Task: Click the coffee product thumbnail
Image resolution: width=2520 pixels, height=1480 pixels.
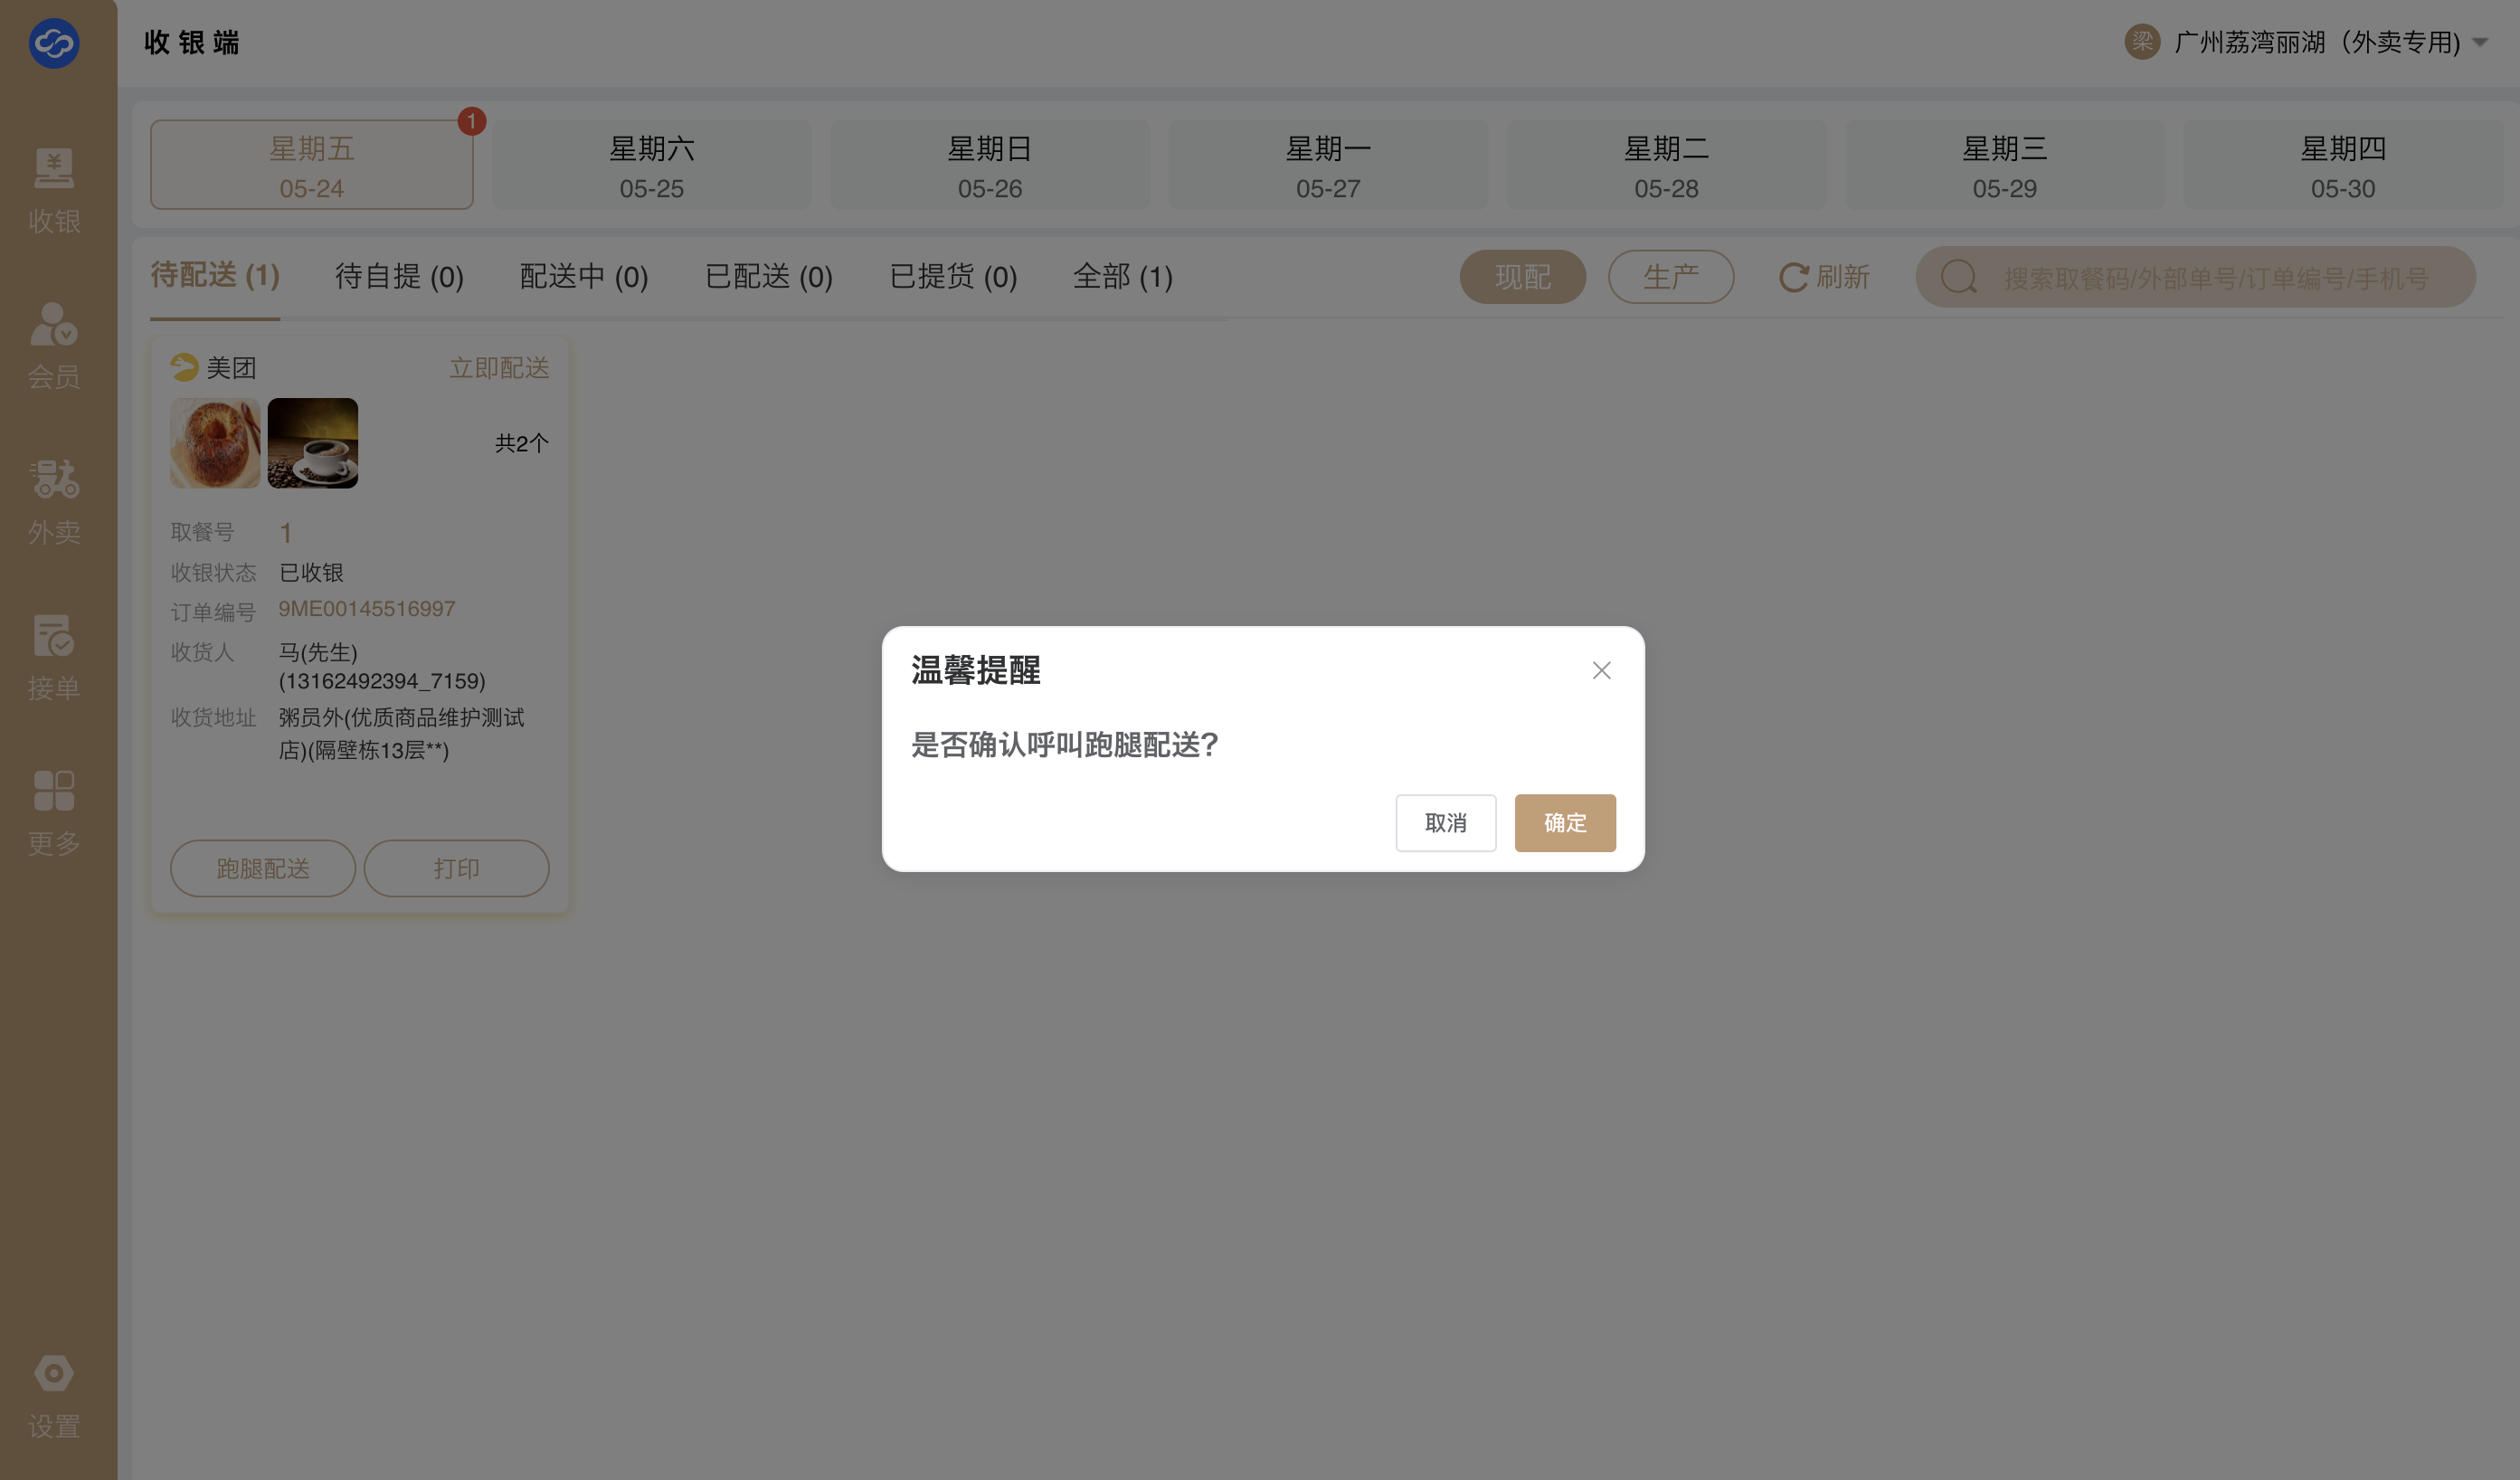Action: pos(313,443)
